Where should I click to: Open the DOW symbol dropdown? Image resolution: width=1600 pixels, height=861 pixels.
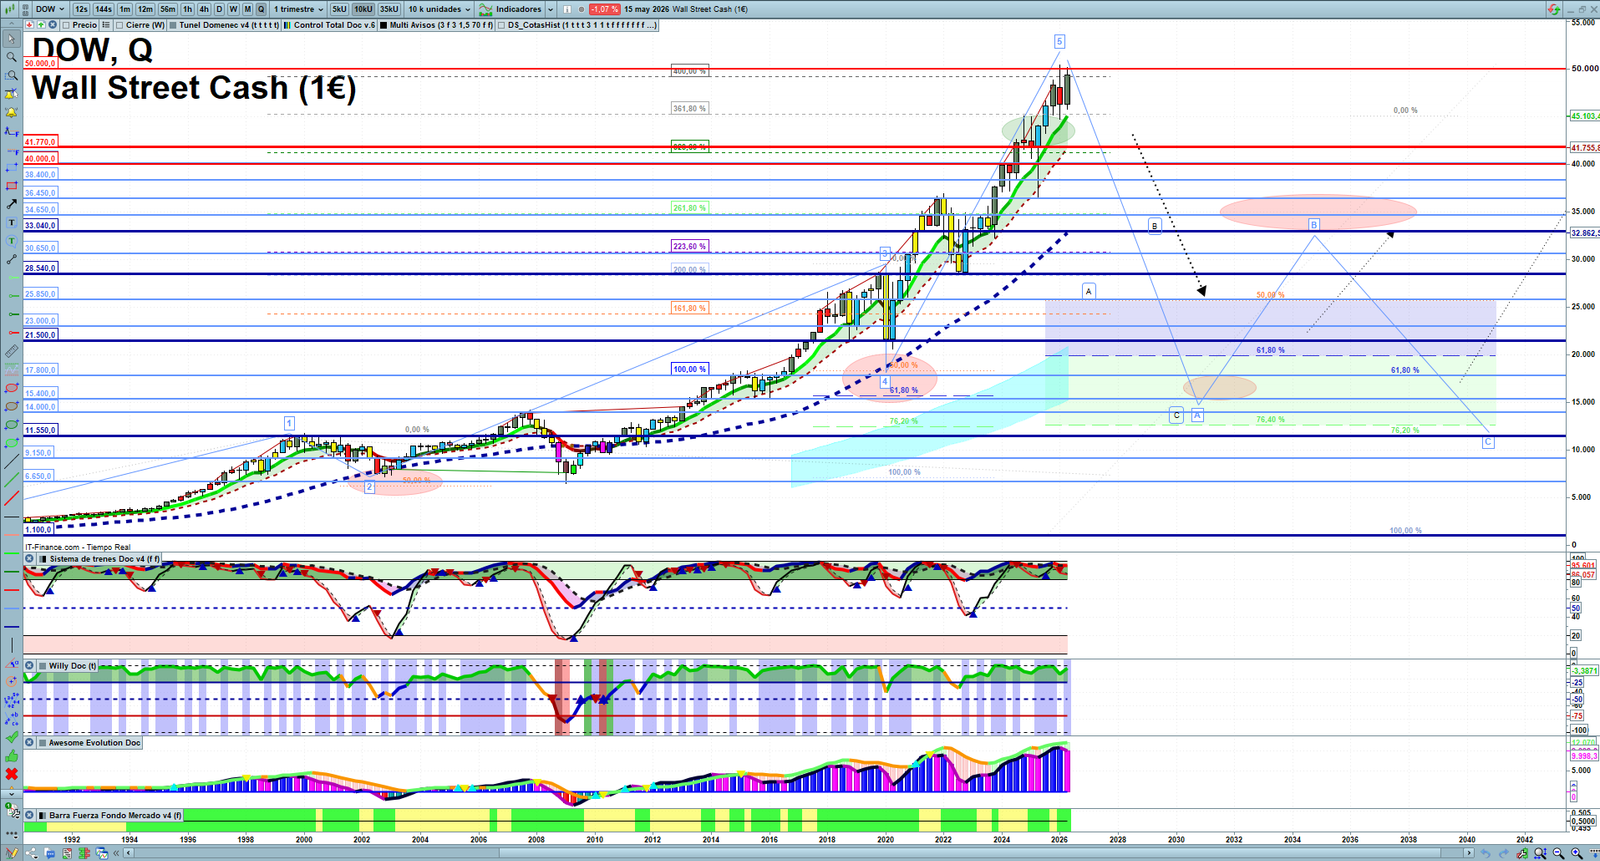tap(50, 9)
